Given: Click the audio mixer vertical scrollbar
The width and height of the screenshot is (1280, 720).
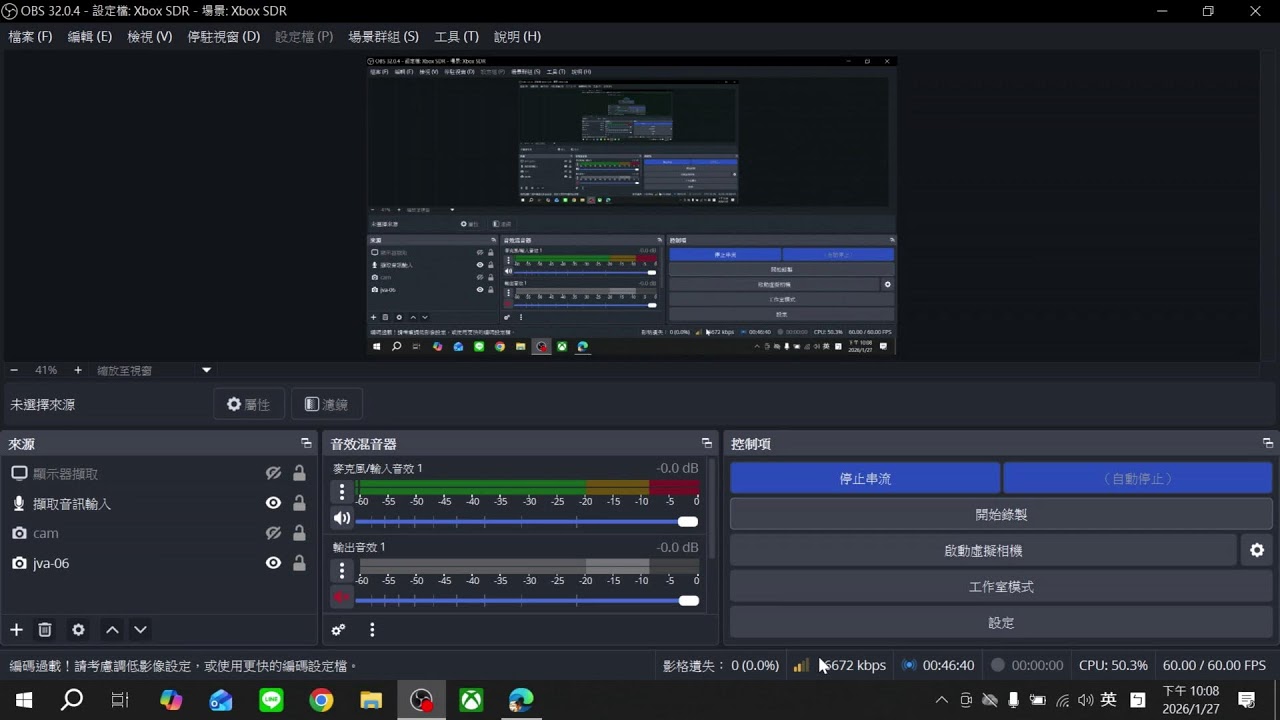Looking at the screenshot, I should click(712, 509).
